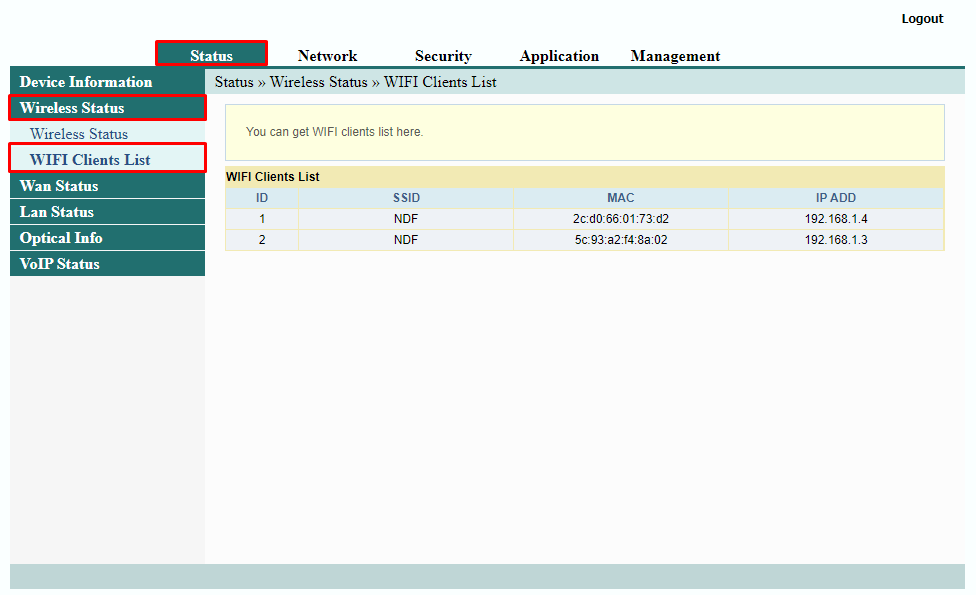Click MAC address 5c:93:a2:f4:8a:02 in table
Viewport: 976px width, 595px height.
point(620,240)
